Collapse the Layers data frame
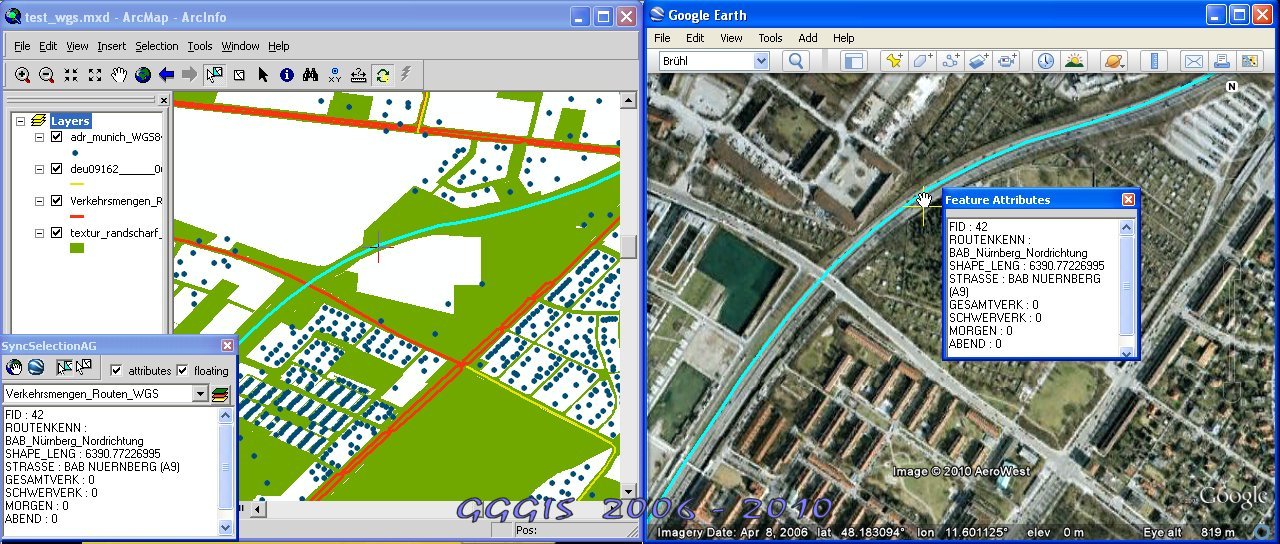 point(20,120)
